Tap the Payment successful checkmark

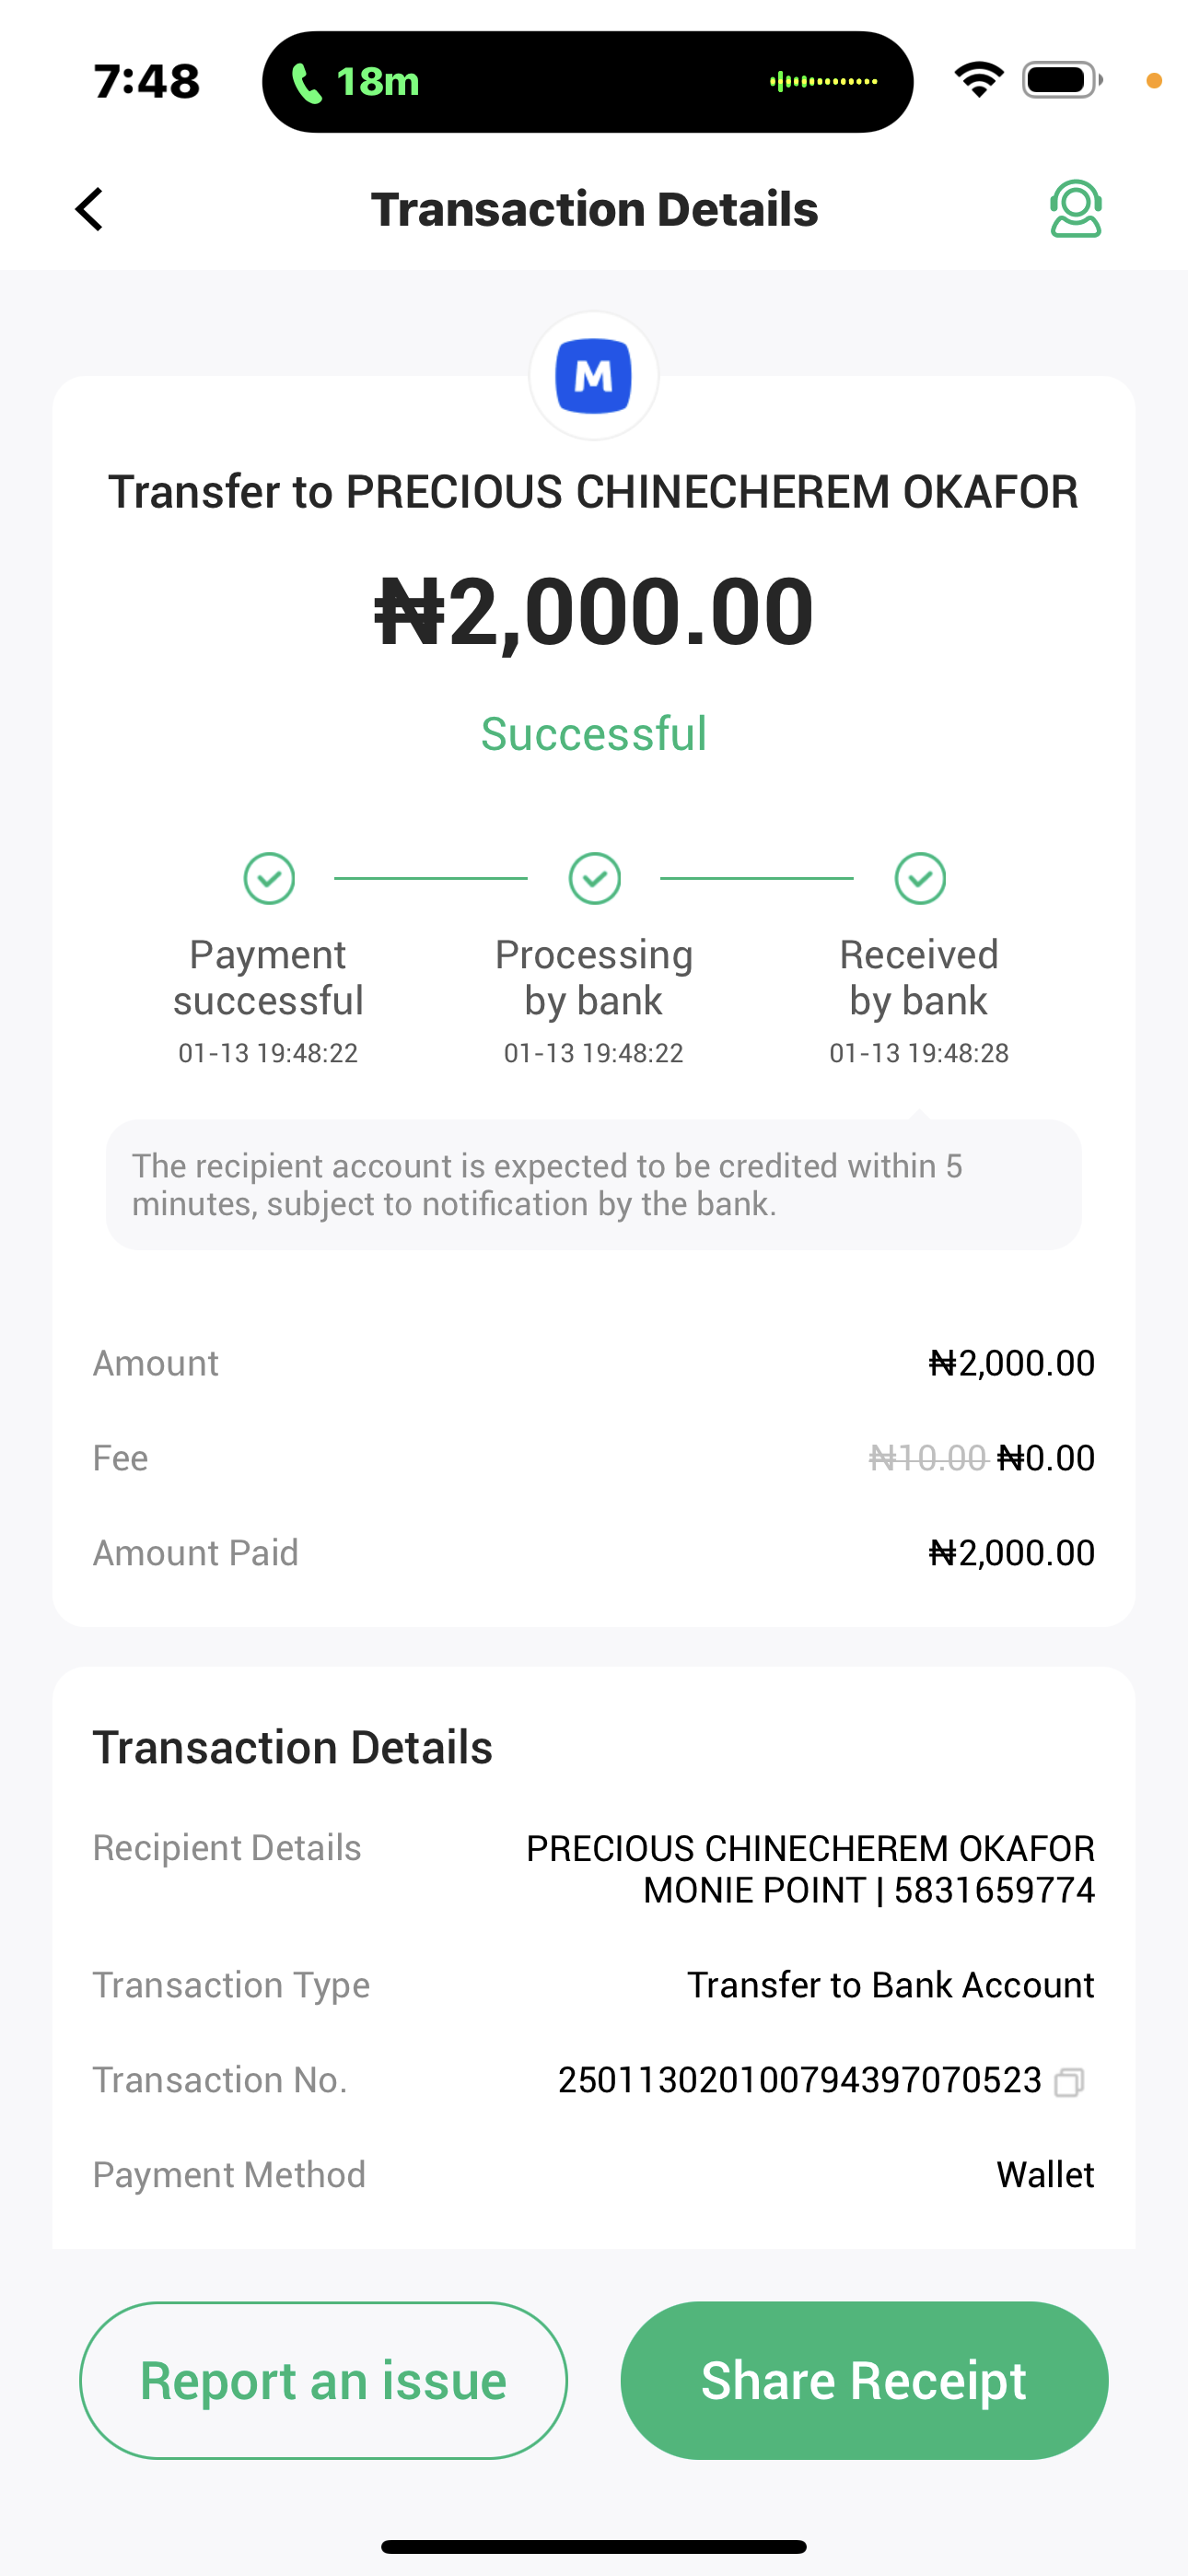269,878
